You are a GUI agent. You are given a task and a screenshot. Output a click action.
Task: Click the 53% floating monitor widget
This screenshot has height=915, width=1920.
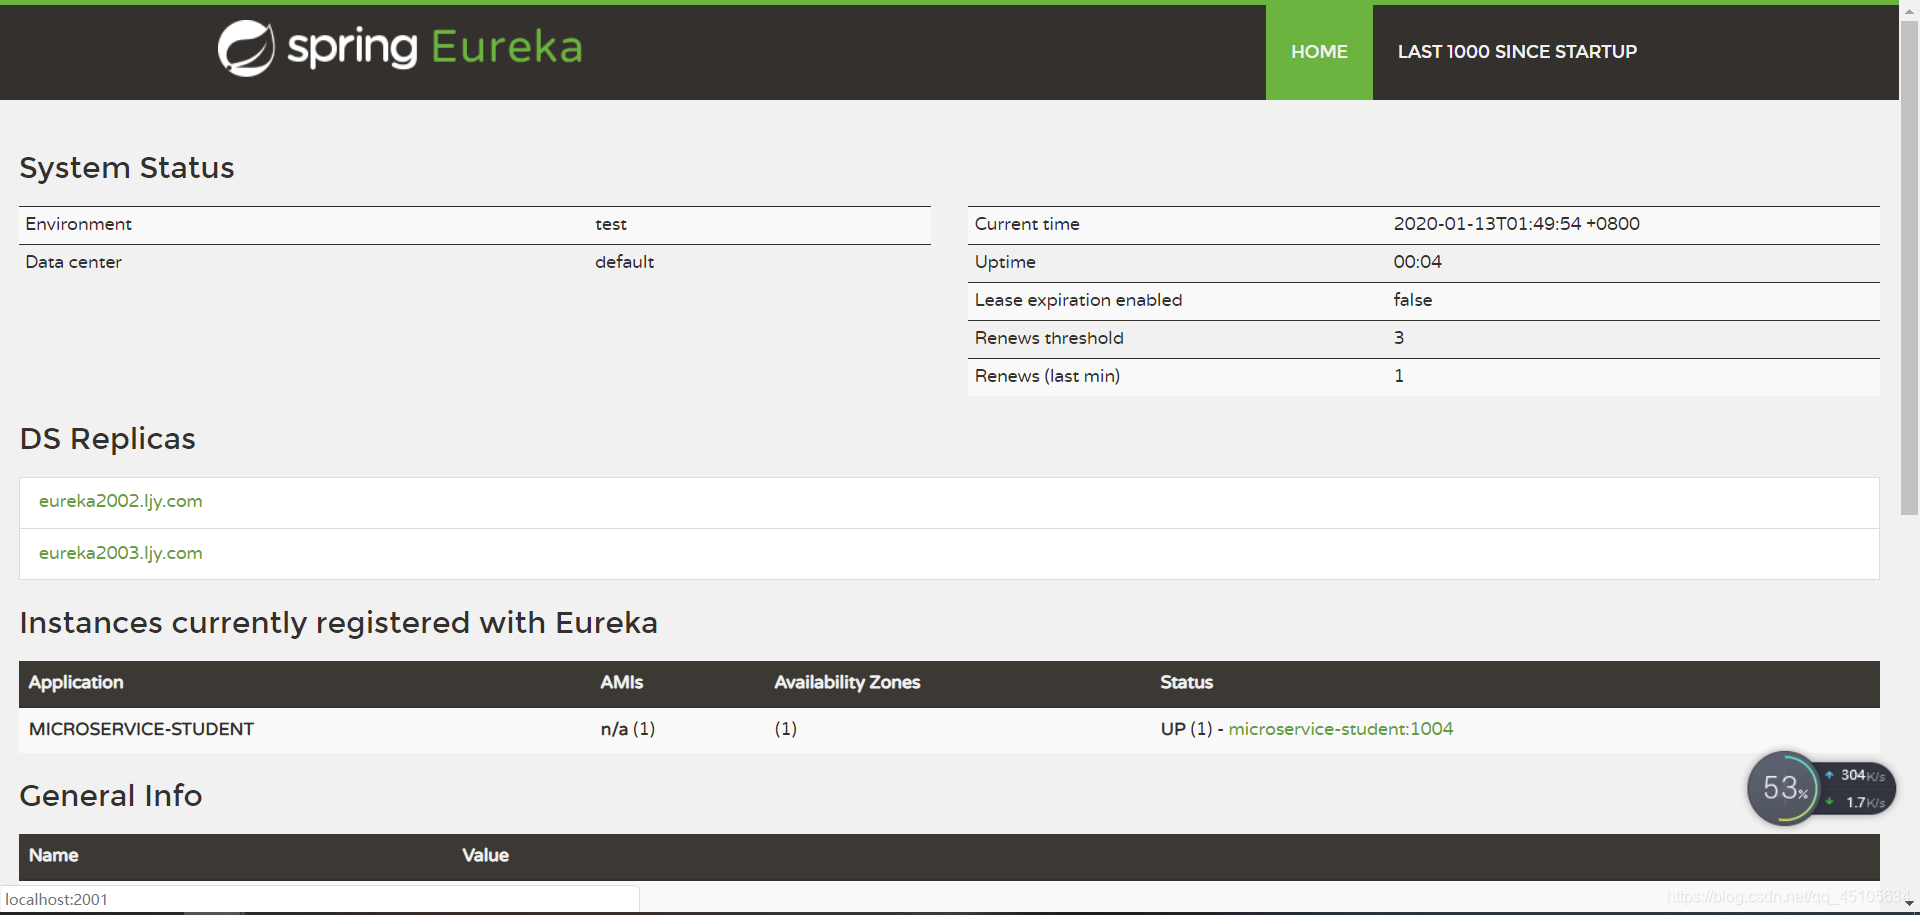[1783, 788]
